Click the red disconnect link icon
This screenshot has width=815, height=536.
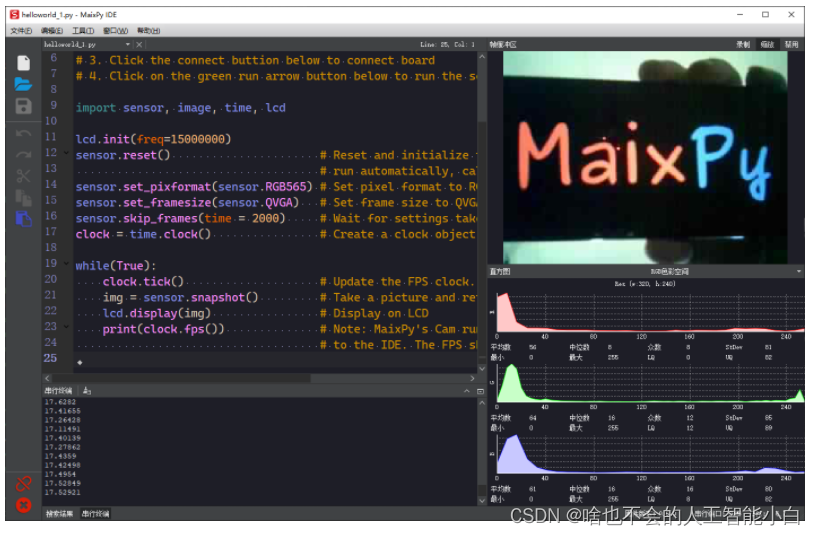pyautogui.click(x=23, y=484)
